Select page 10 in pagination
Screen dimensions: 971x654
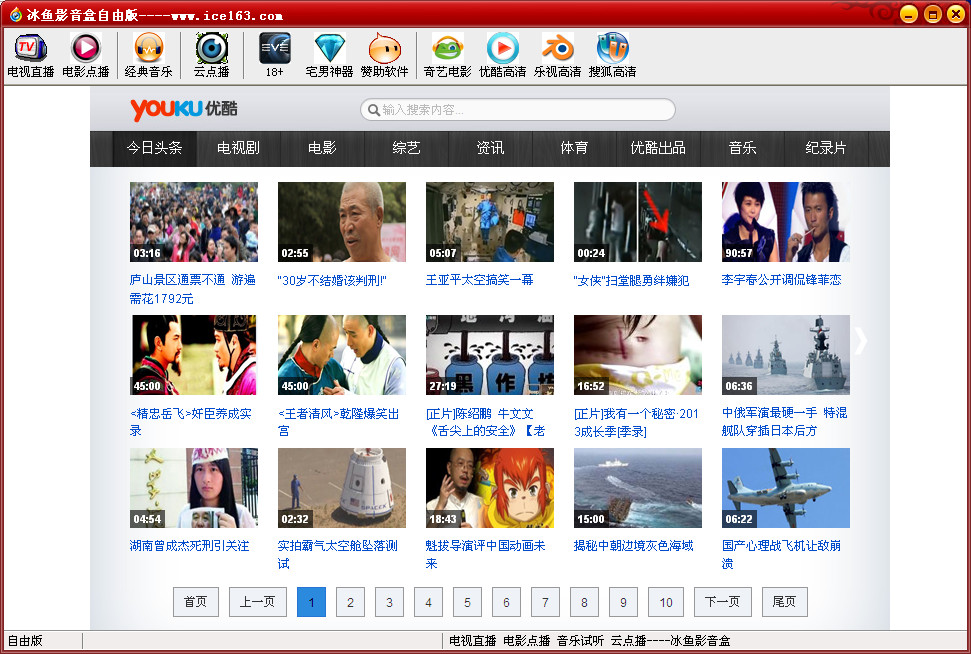coord(666,602)
